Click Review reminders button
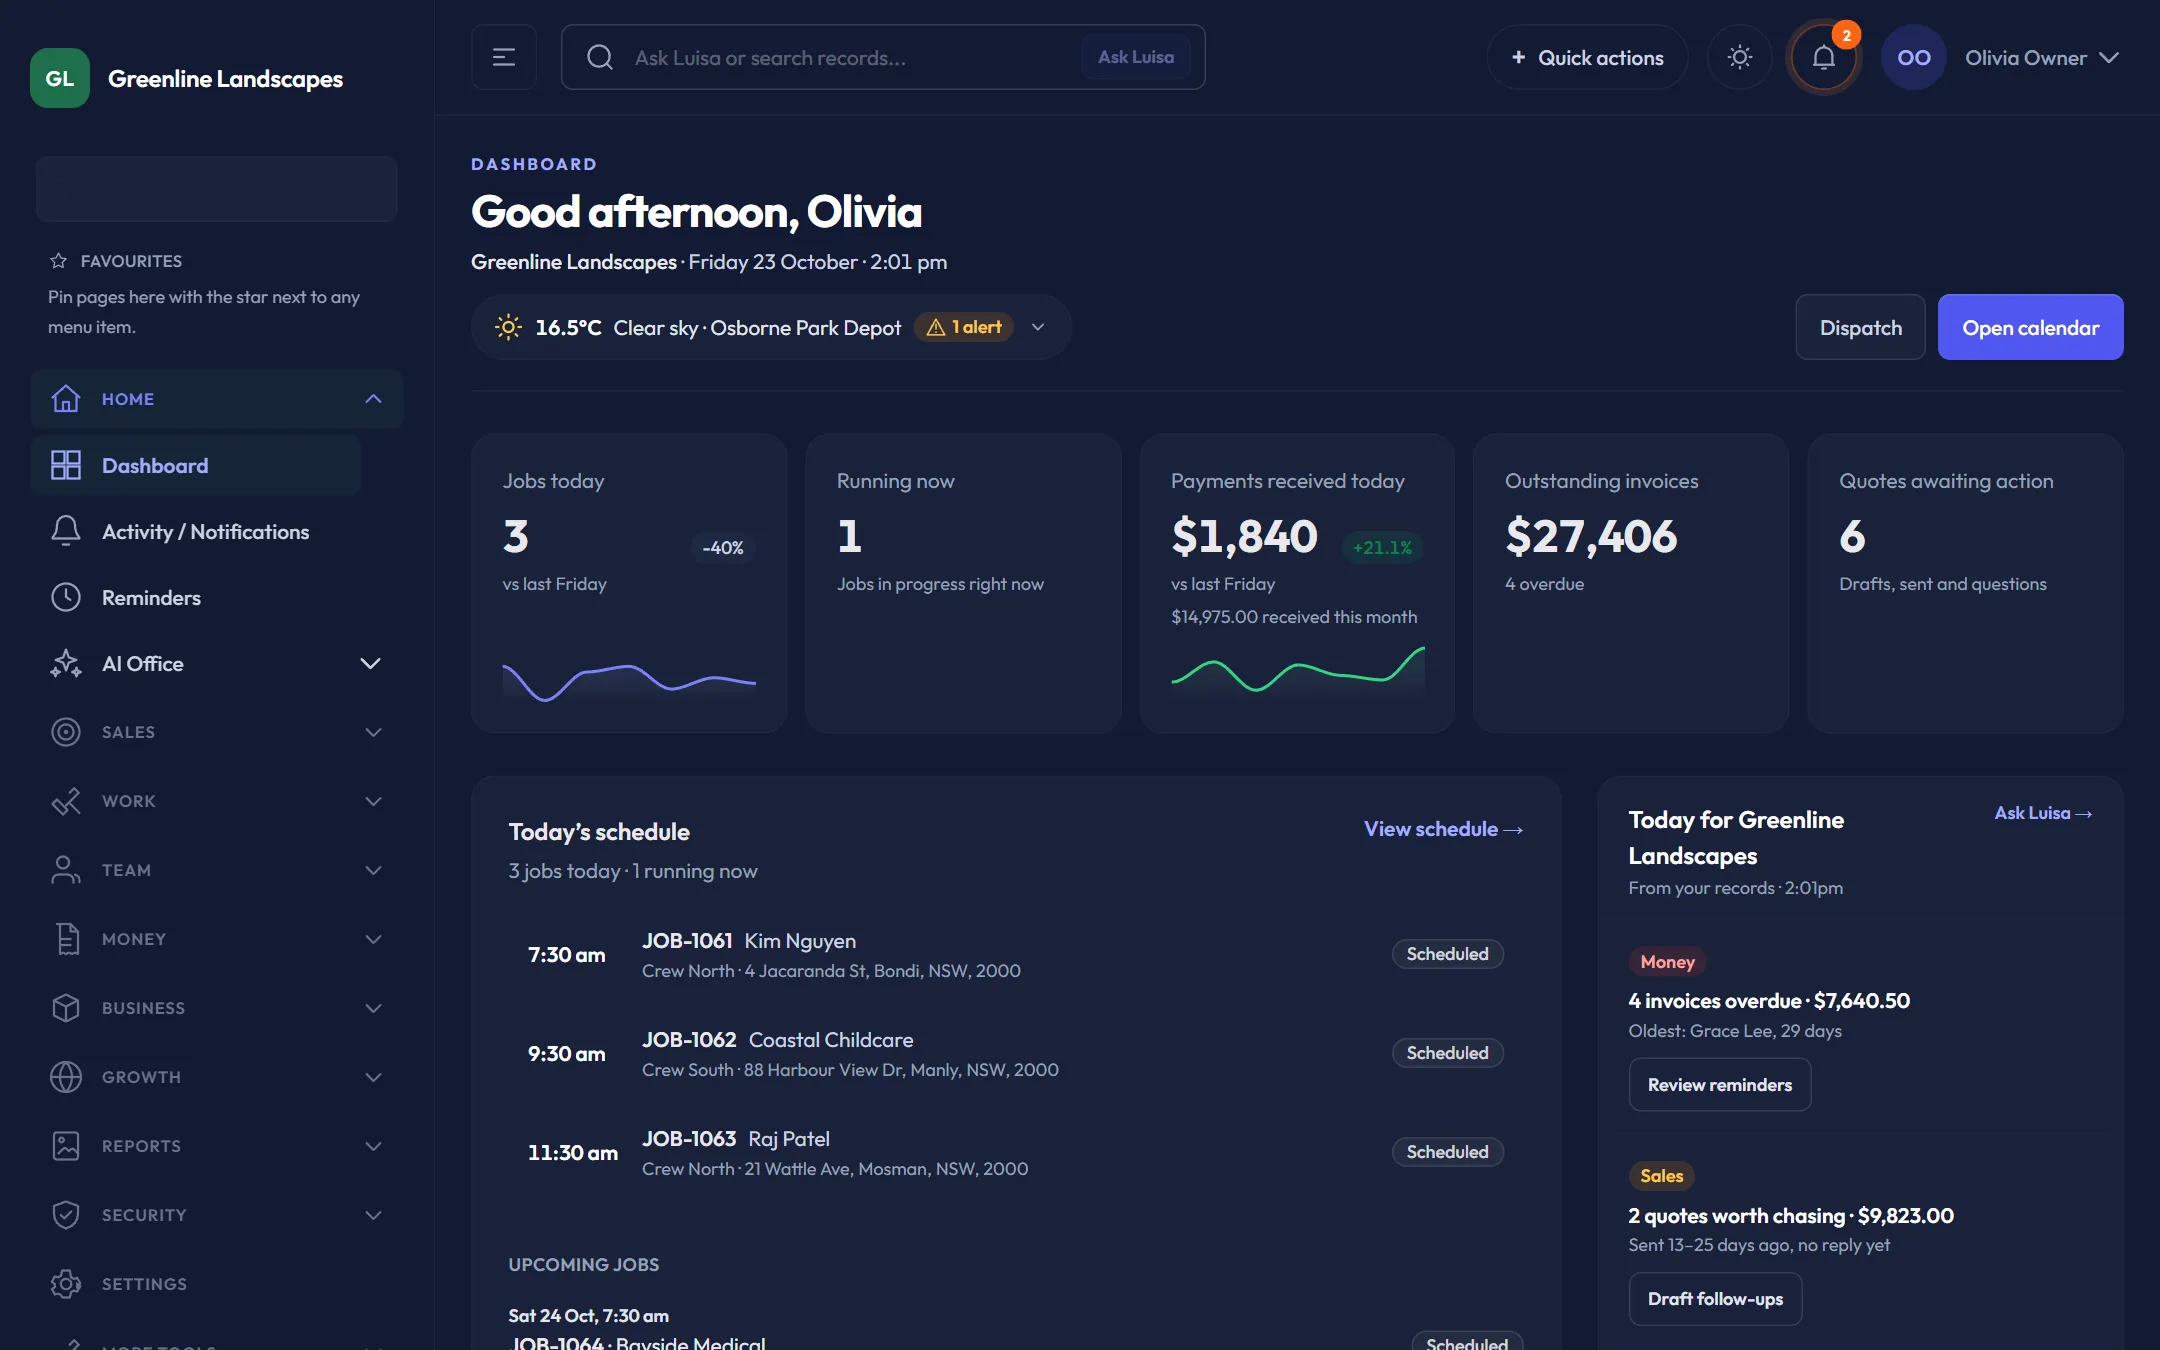Image resolution: width=2160 pixels, height=1350 pixels. [1720, 1084]
